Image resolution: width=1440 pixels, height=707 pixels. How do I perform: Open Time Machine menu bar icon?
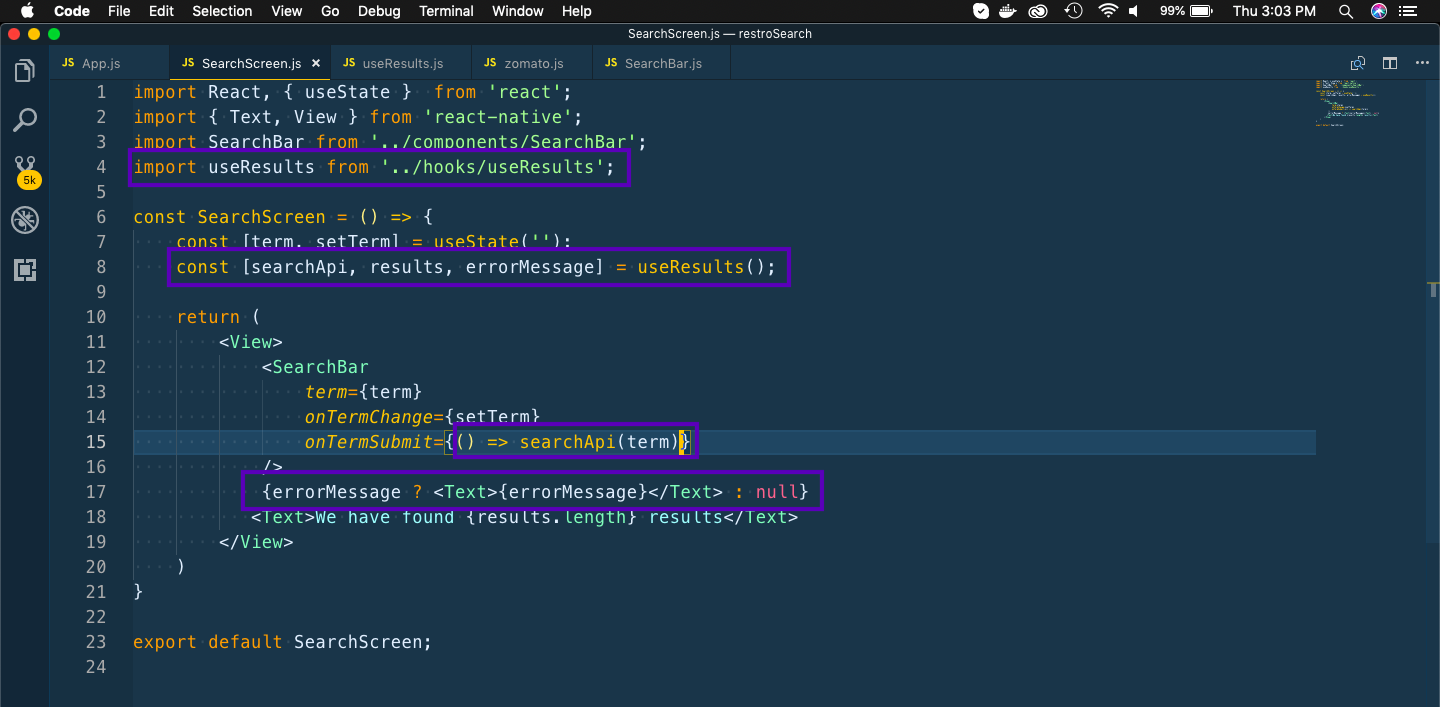(1073, 11)
